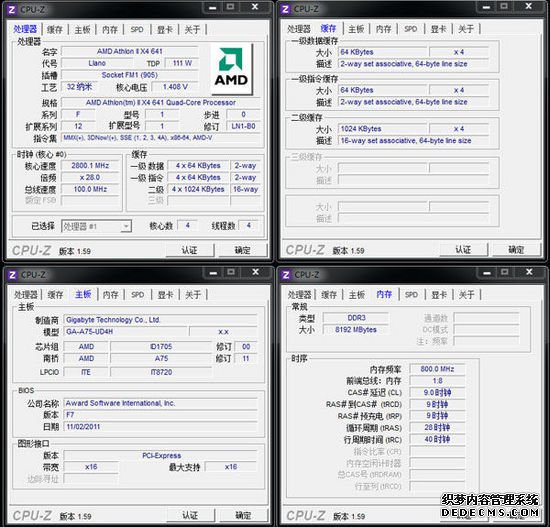Click 确定 button in cache window
The height and width of the screenshot is (527, 550).
coord(516,249)
